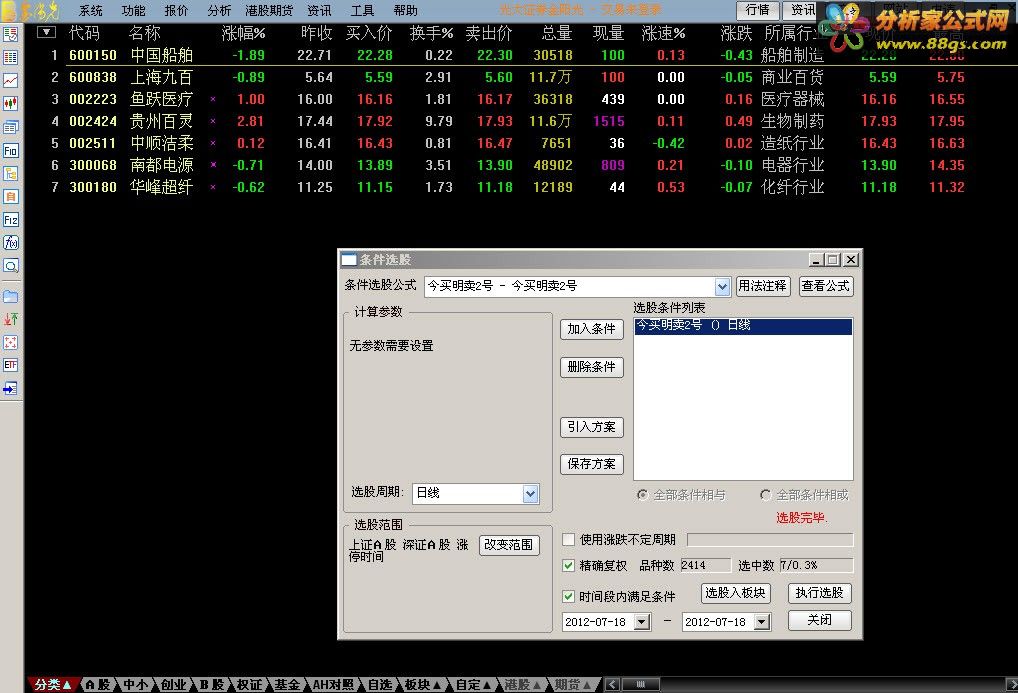The image size is (1018, 693).
Task: Open the 选股周期 日线 dropdown
Action: click(530, 494)
